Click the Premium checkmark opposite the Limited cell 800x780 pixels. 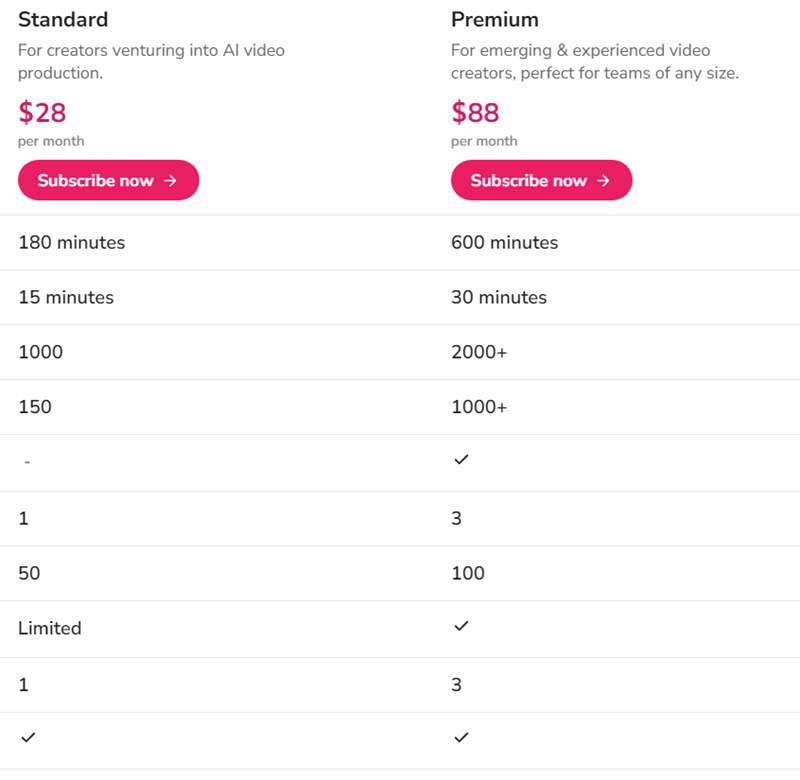(461, 627)
